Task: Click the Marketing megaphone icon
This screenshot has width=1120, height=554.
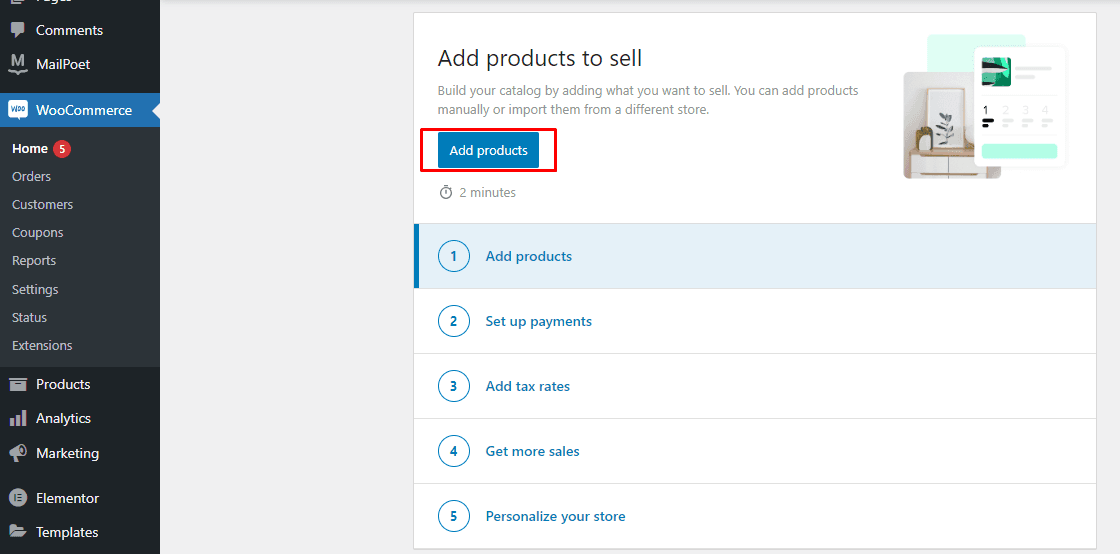Action: (x=18, y=453)
